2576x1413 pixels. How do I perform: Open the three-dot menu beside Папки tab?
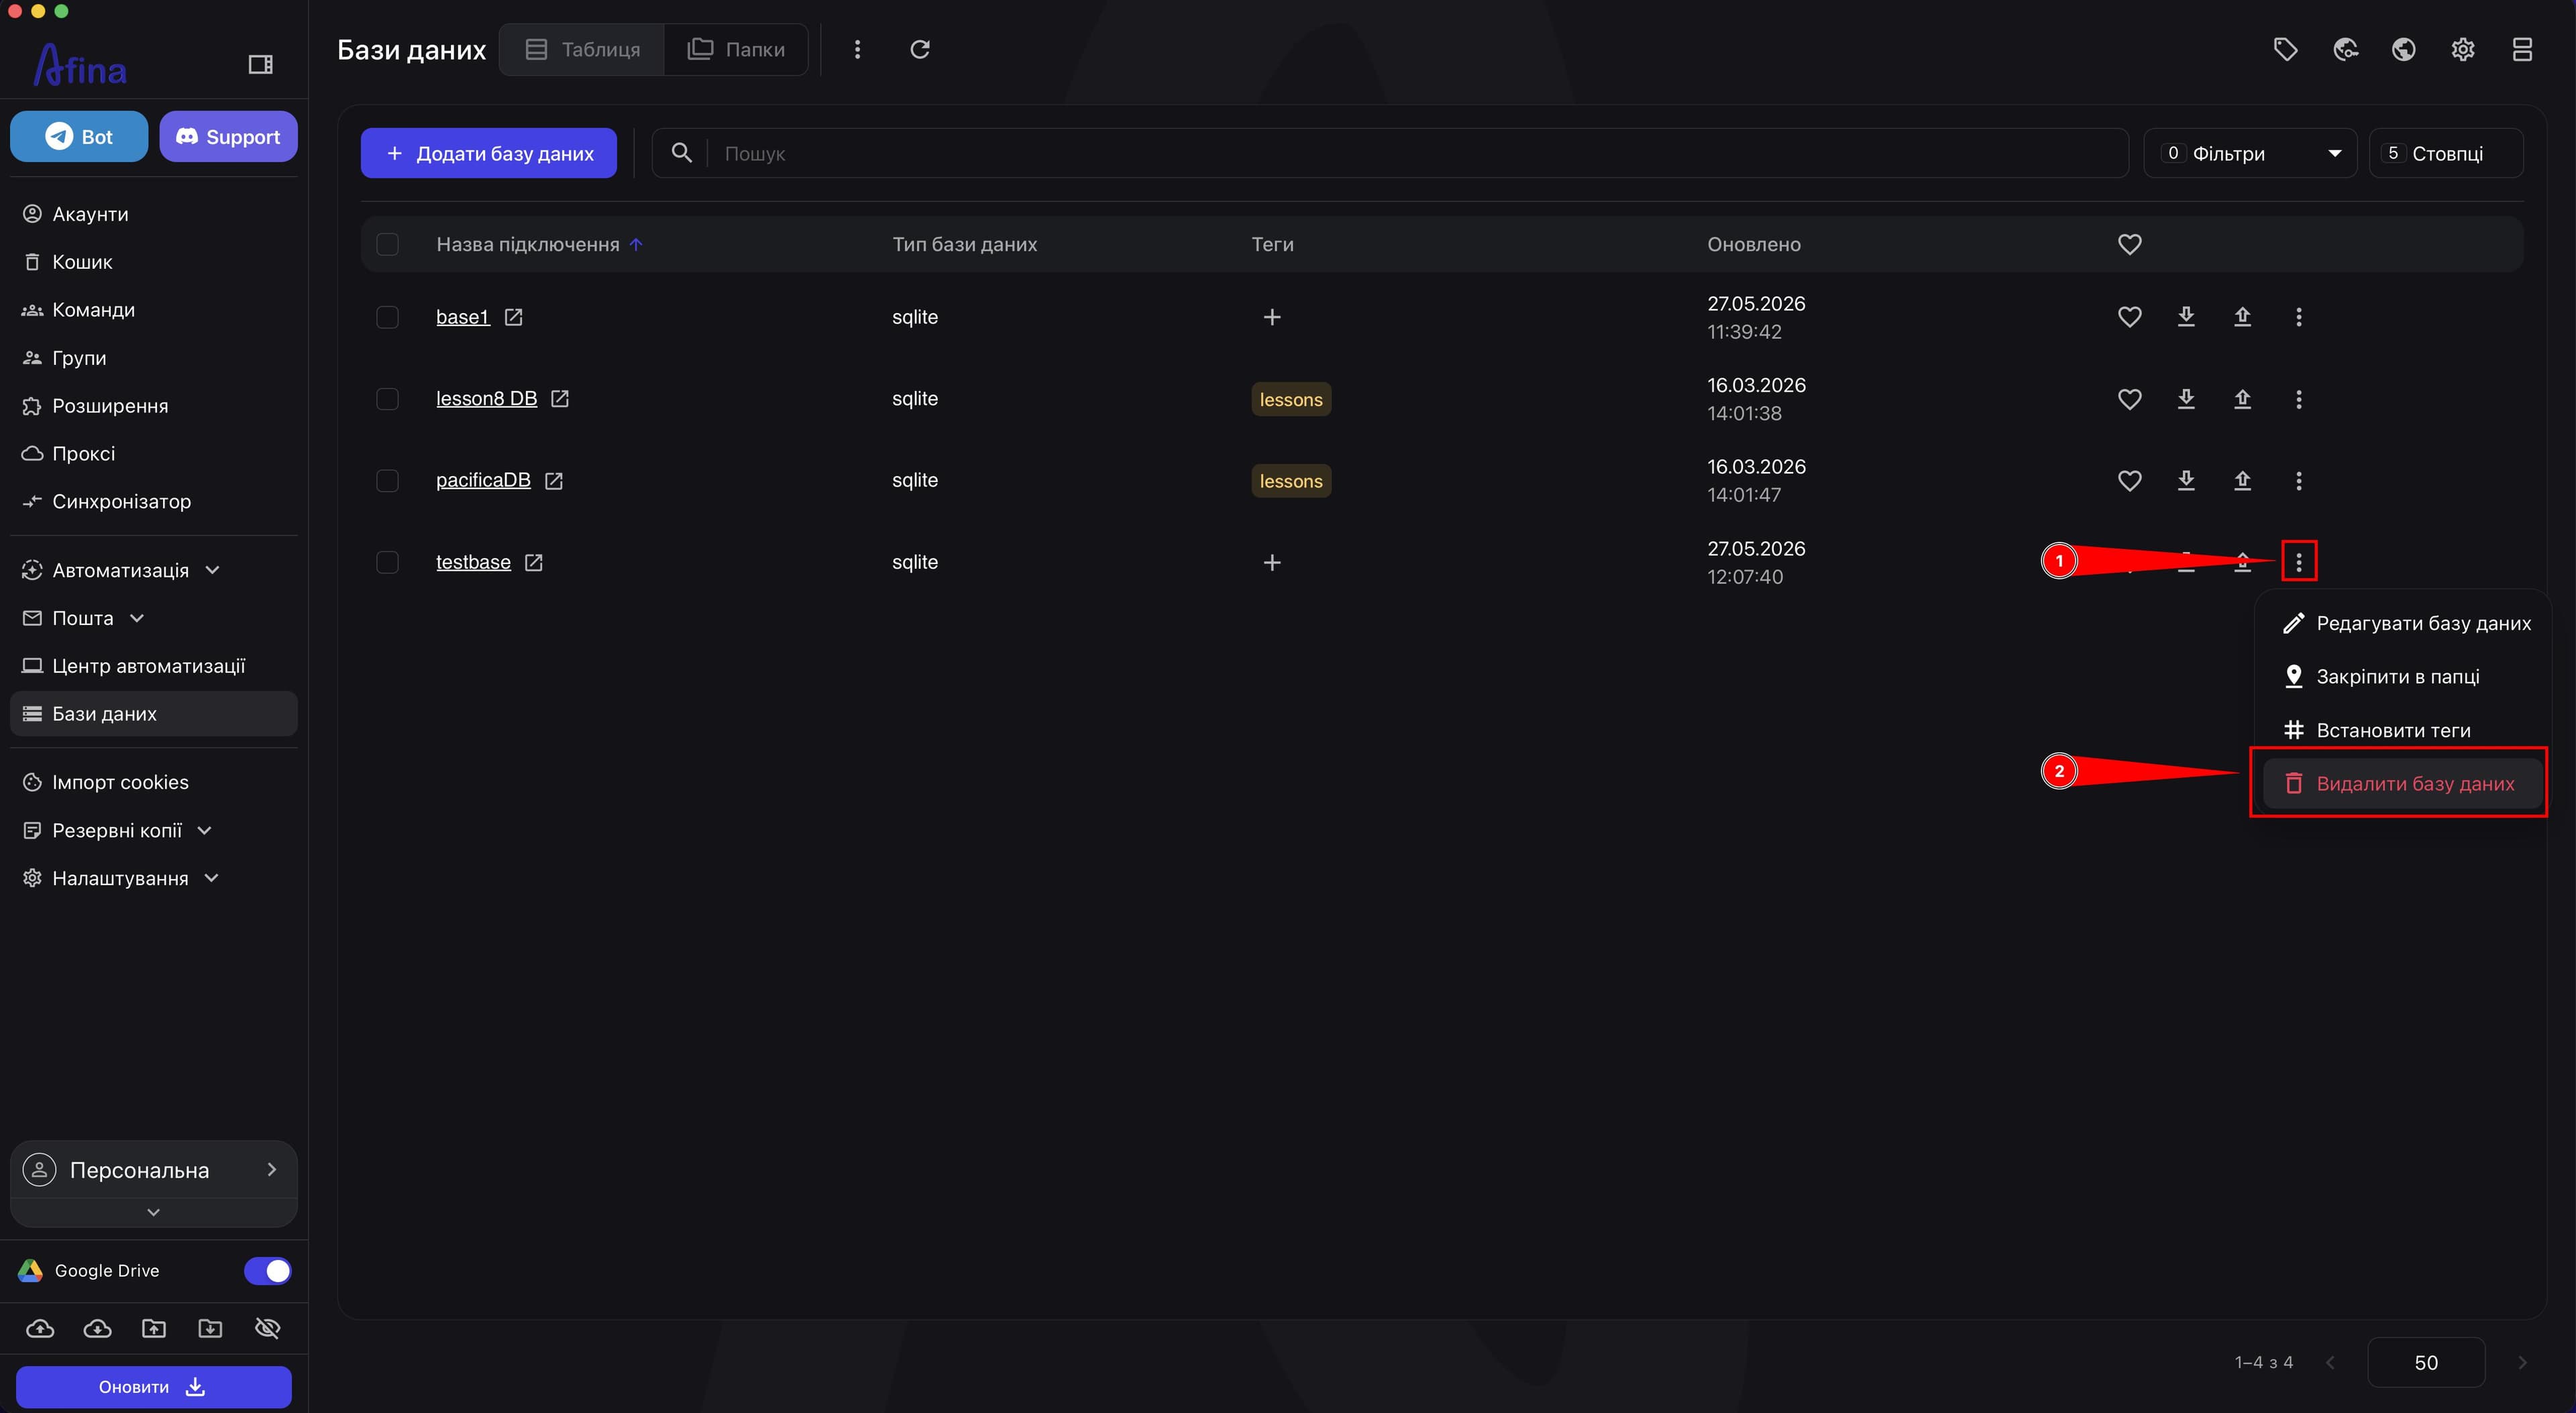click(857, 49)
